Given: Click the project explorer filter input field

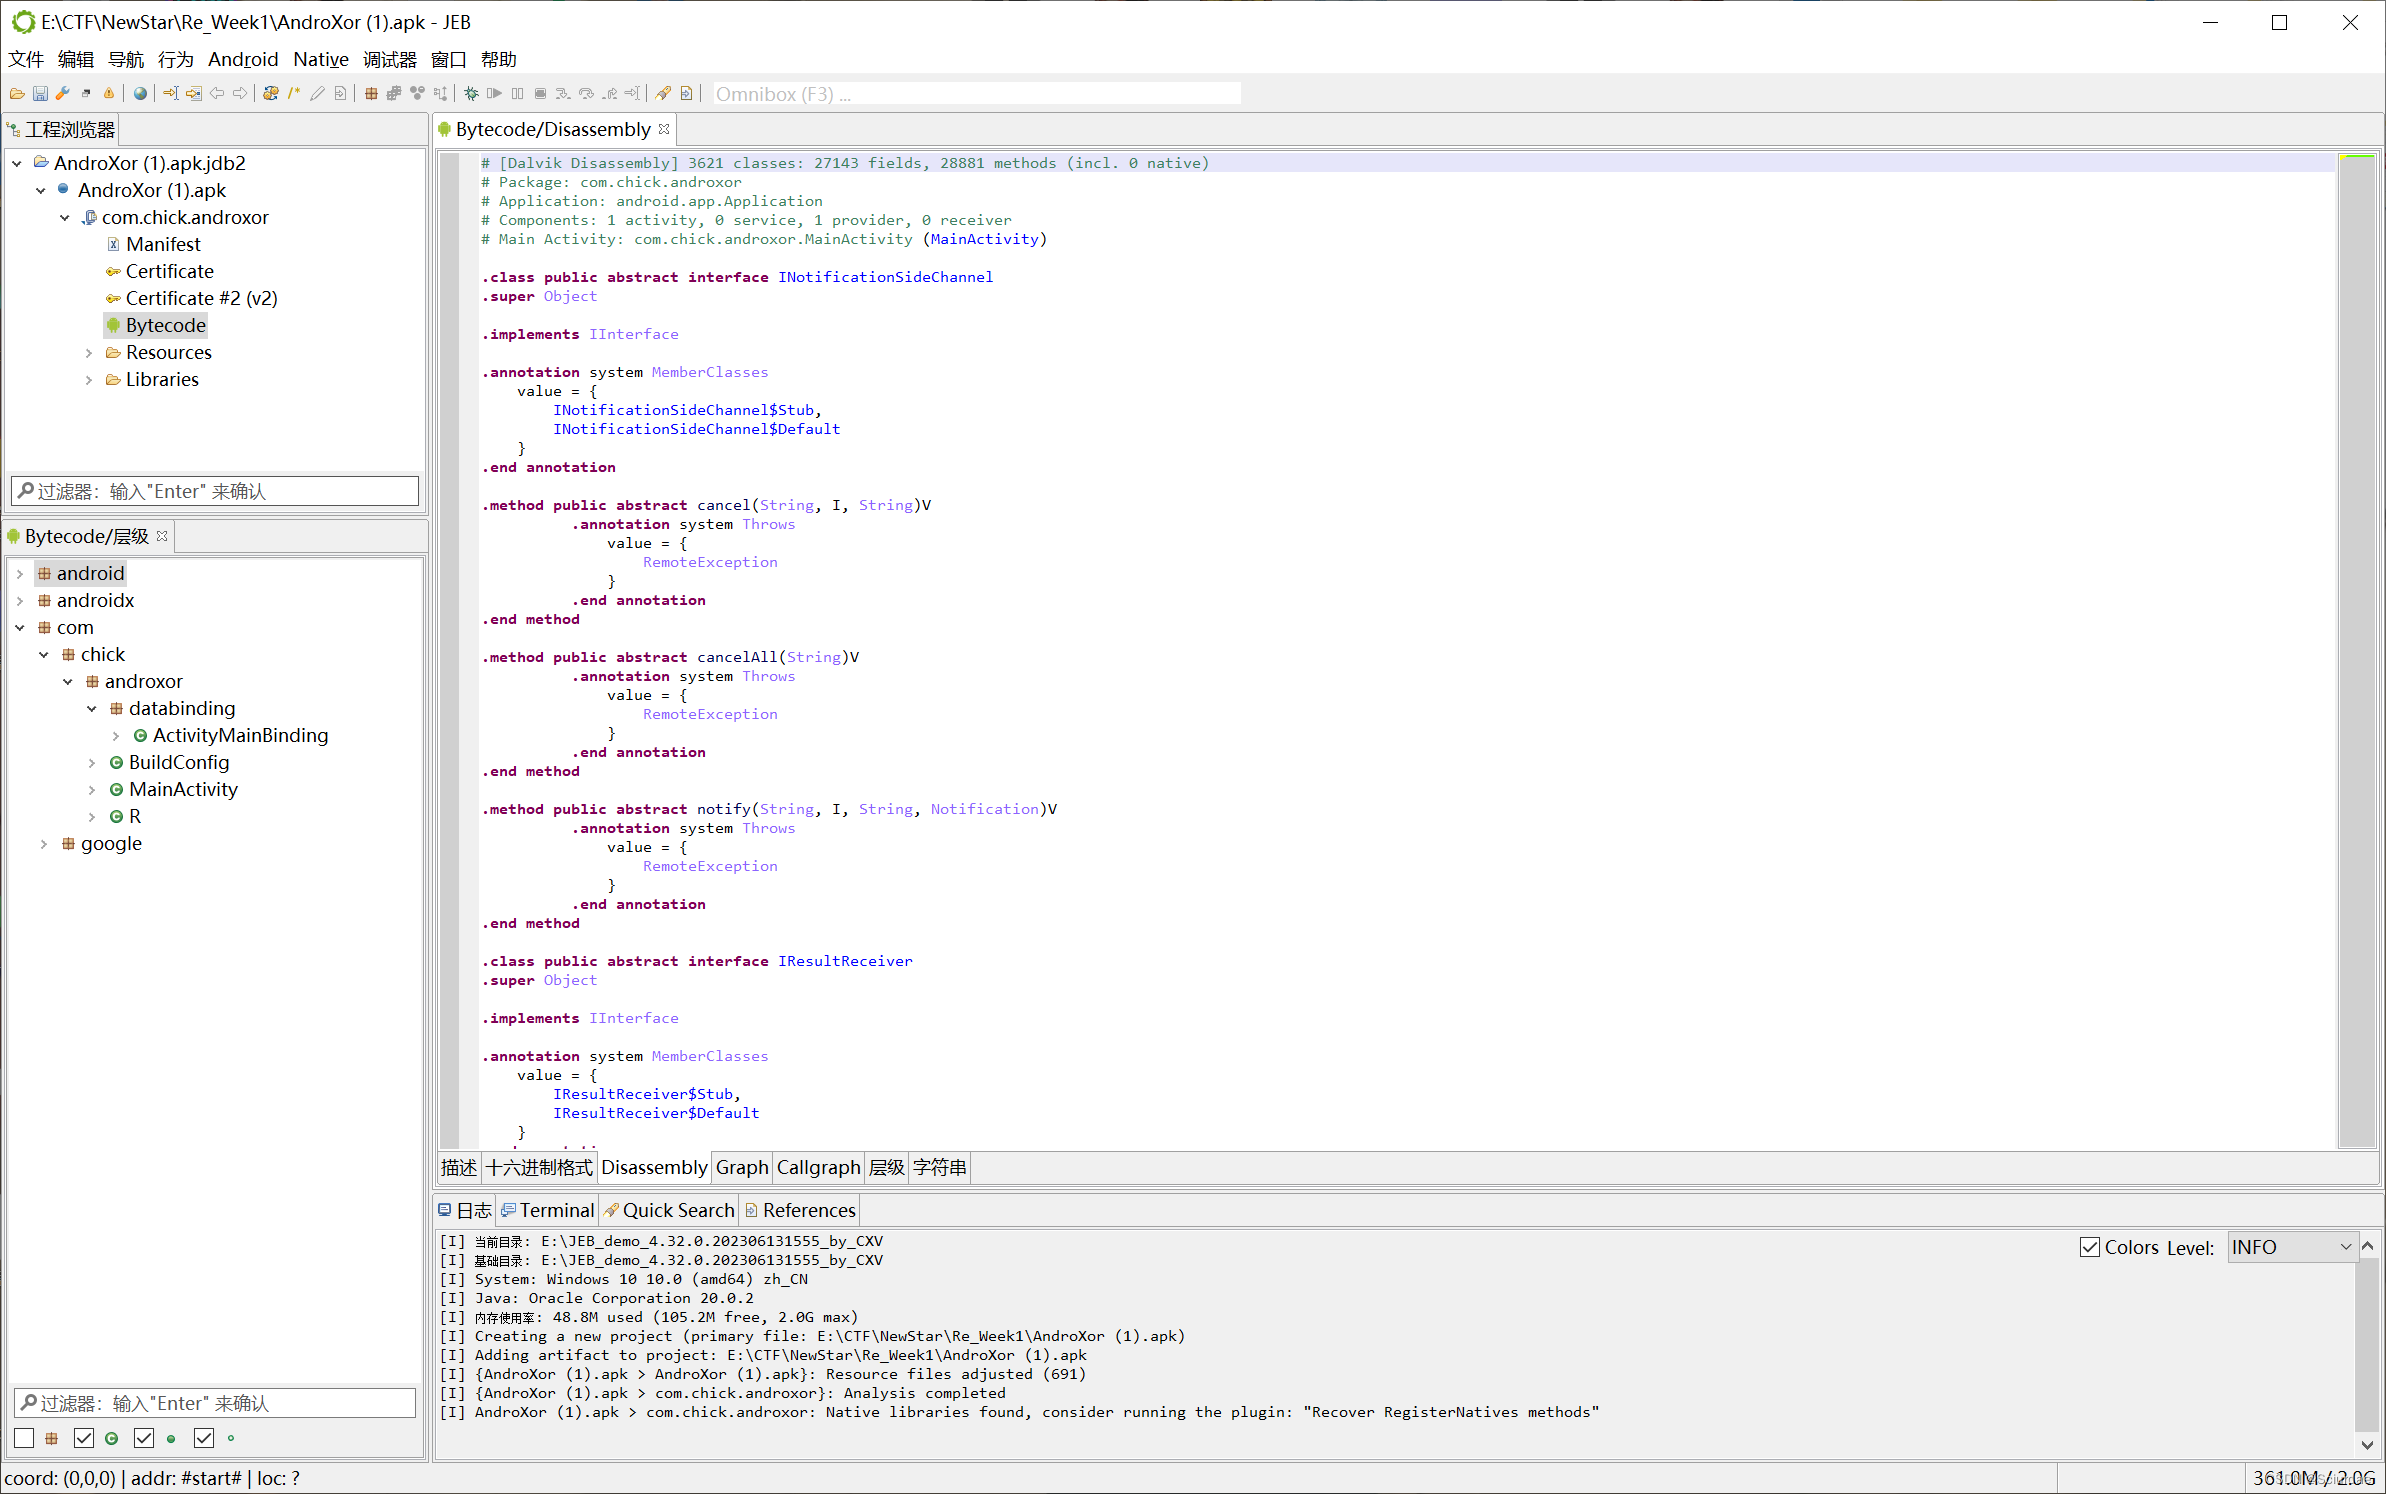Looking at the screenshot, I should (x=215, y=491).
